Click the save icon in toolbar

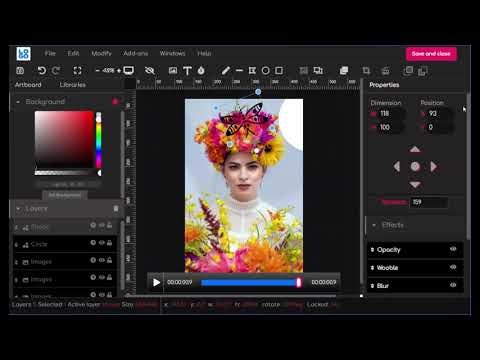tap(20, 70)
